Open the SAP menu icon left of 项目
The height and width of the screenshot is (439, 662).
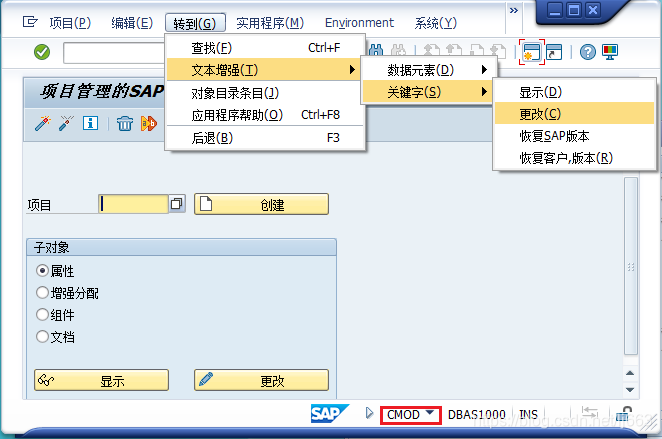coord(30,22)
